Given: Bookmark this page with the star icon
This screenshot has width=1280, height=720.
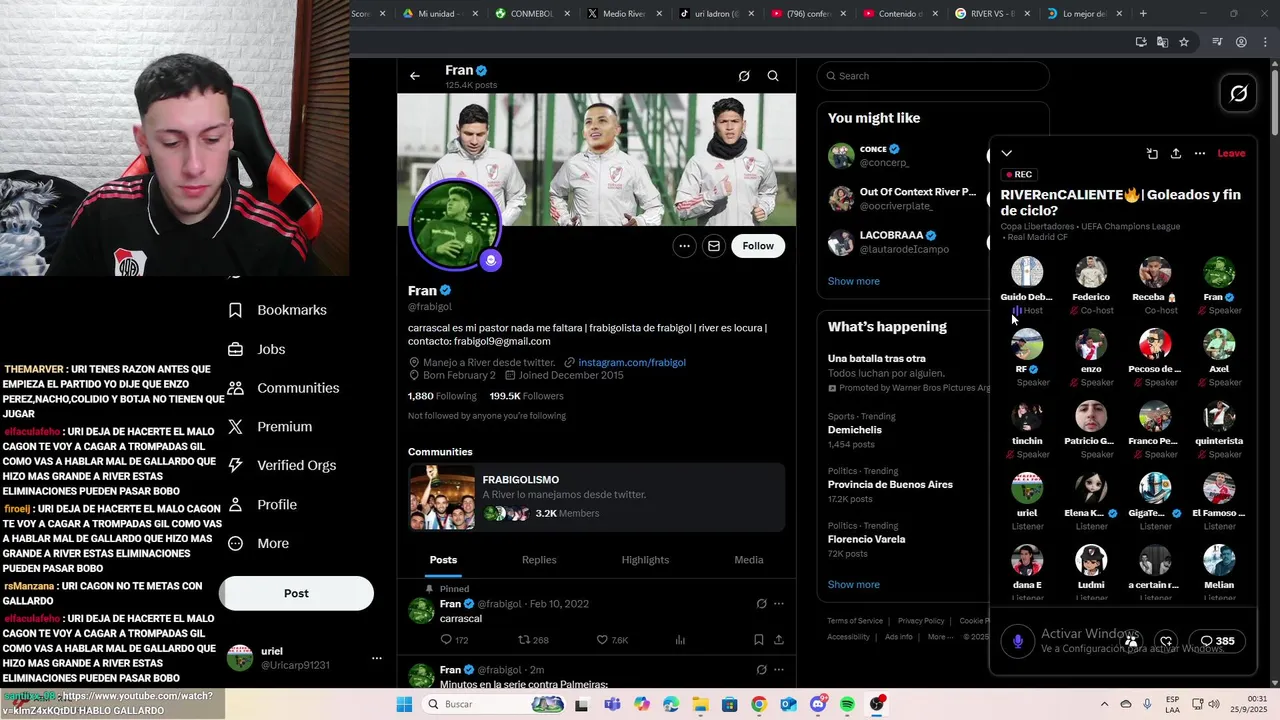Looking at the screenshot, I should pyautogui.click(x=1184, y=42).
